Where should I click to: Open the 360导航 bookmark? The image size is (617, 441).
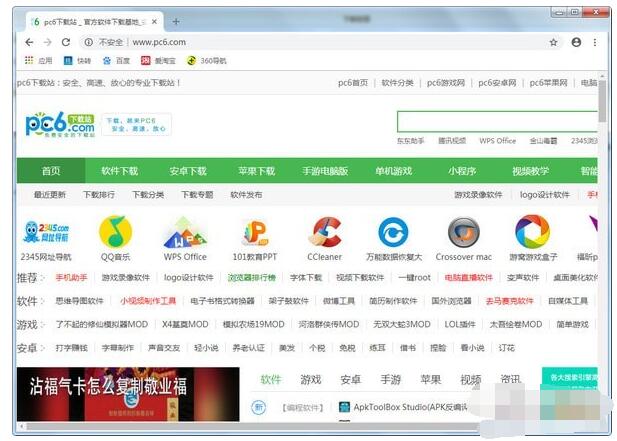click(x=207, y=61)
